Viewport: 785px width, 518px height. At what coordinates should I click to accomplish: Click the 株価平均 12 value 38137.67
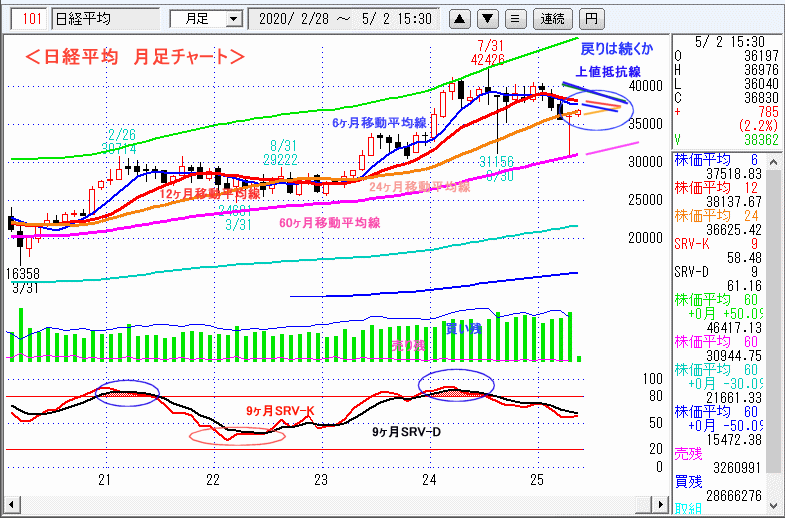[x=734, y=202]
